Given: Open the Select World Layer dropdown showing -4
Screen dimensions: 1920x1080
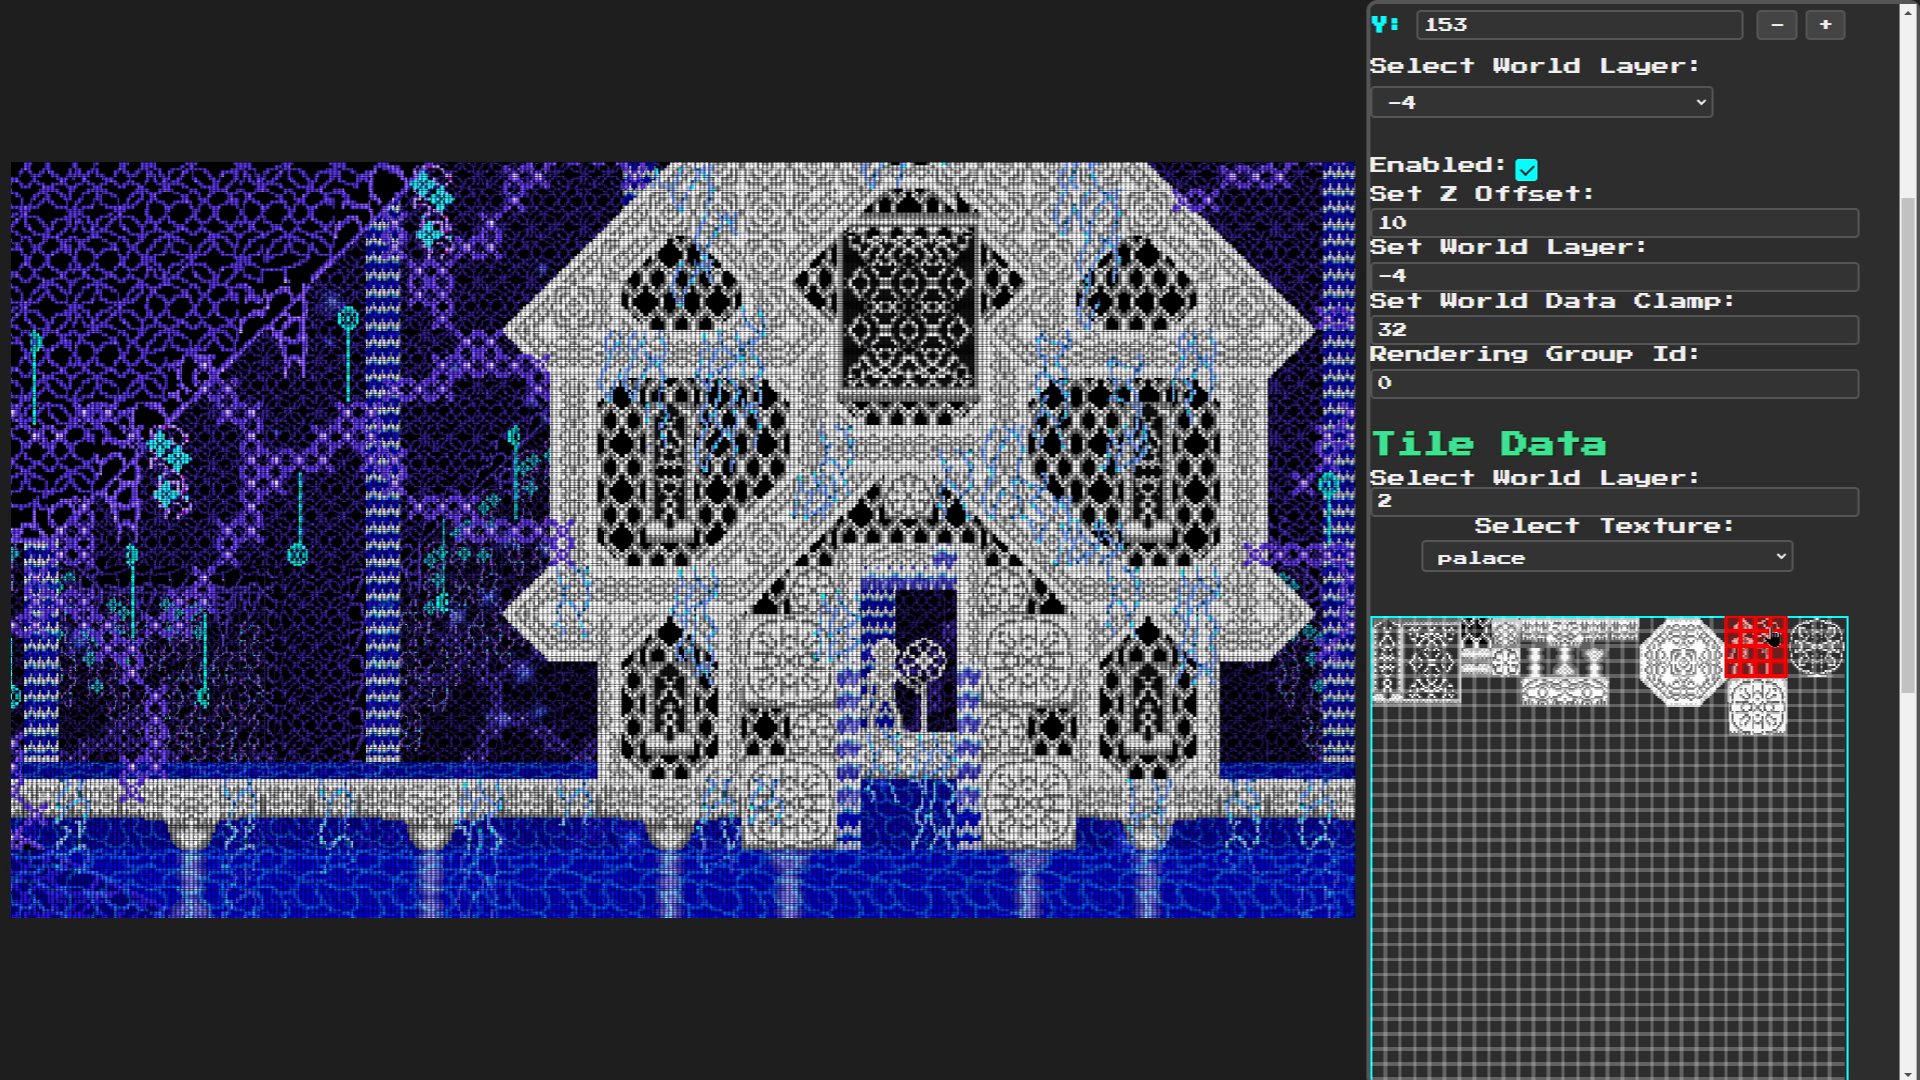Looking at the screenshot, I should pos(1541,102).
